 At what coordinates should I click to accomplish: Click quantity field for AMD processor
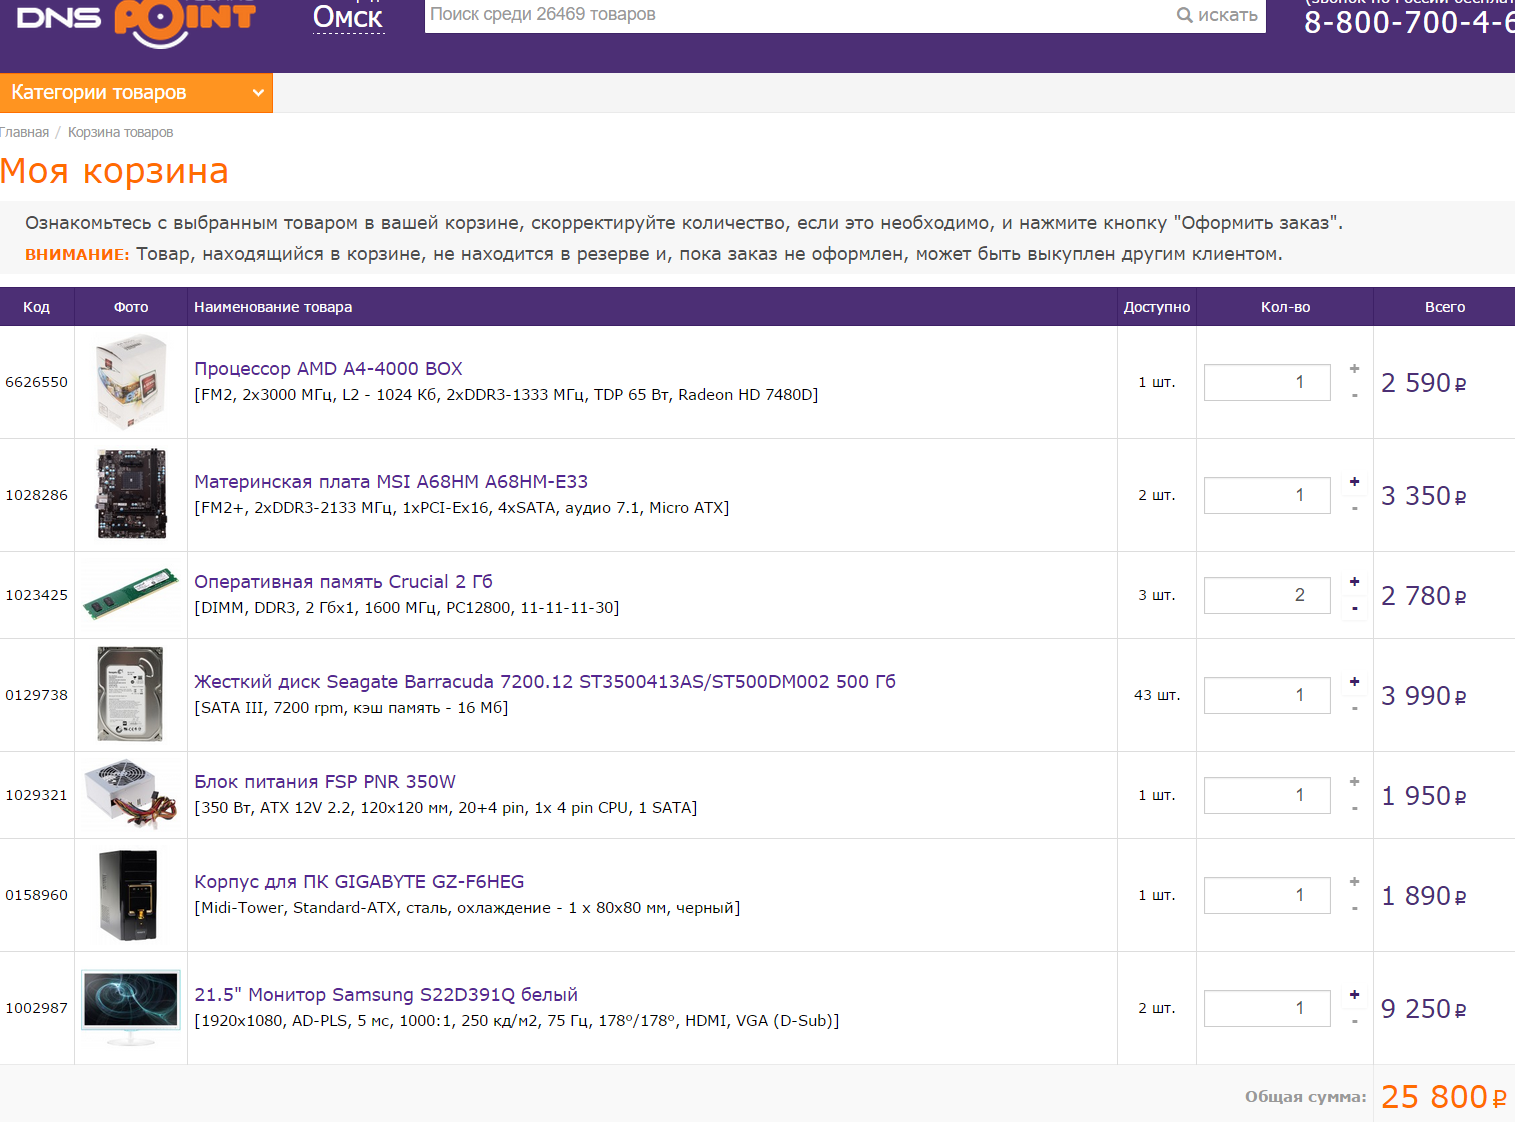coord(1267,382)
